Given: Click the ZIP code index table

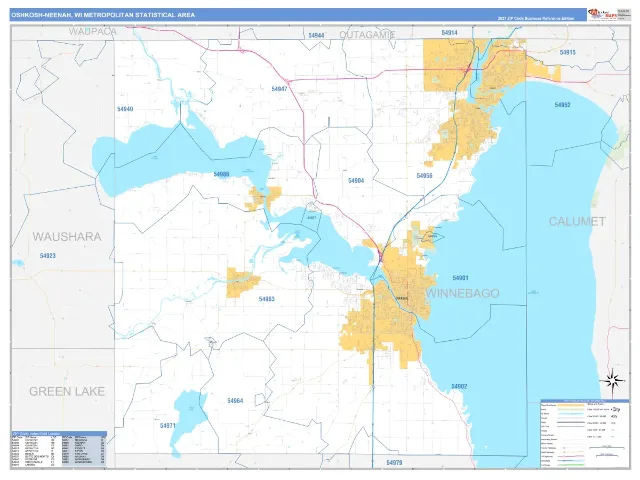Looking at the screenshot, I should click(59, 449).
